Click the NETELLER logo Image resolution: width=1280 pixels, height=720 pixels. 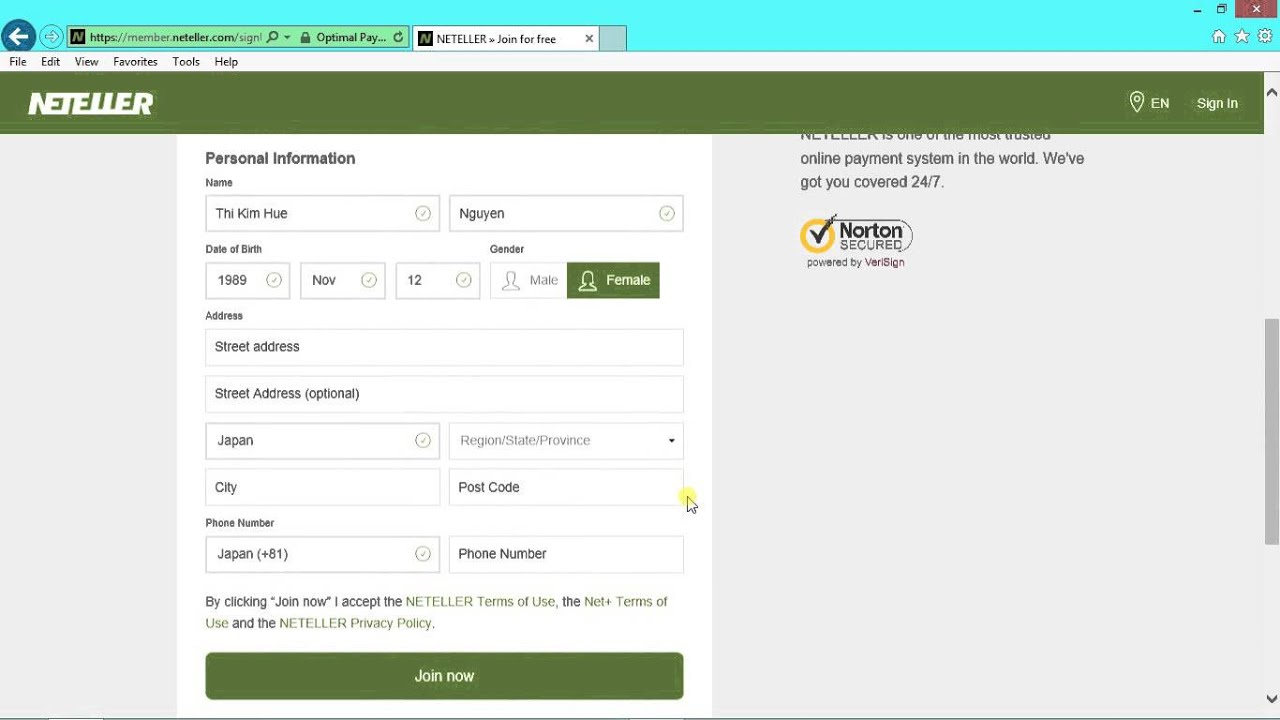click(91, 103)
